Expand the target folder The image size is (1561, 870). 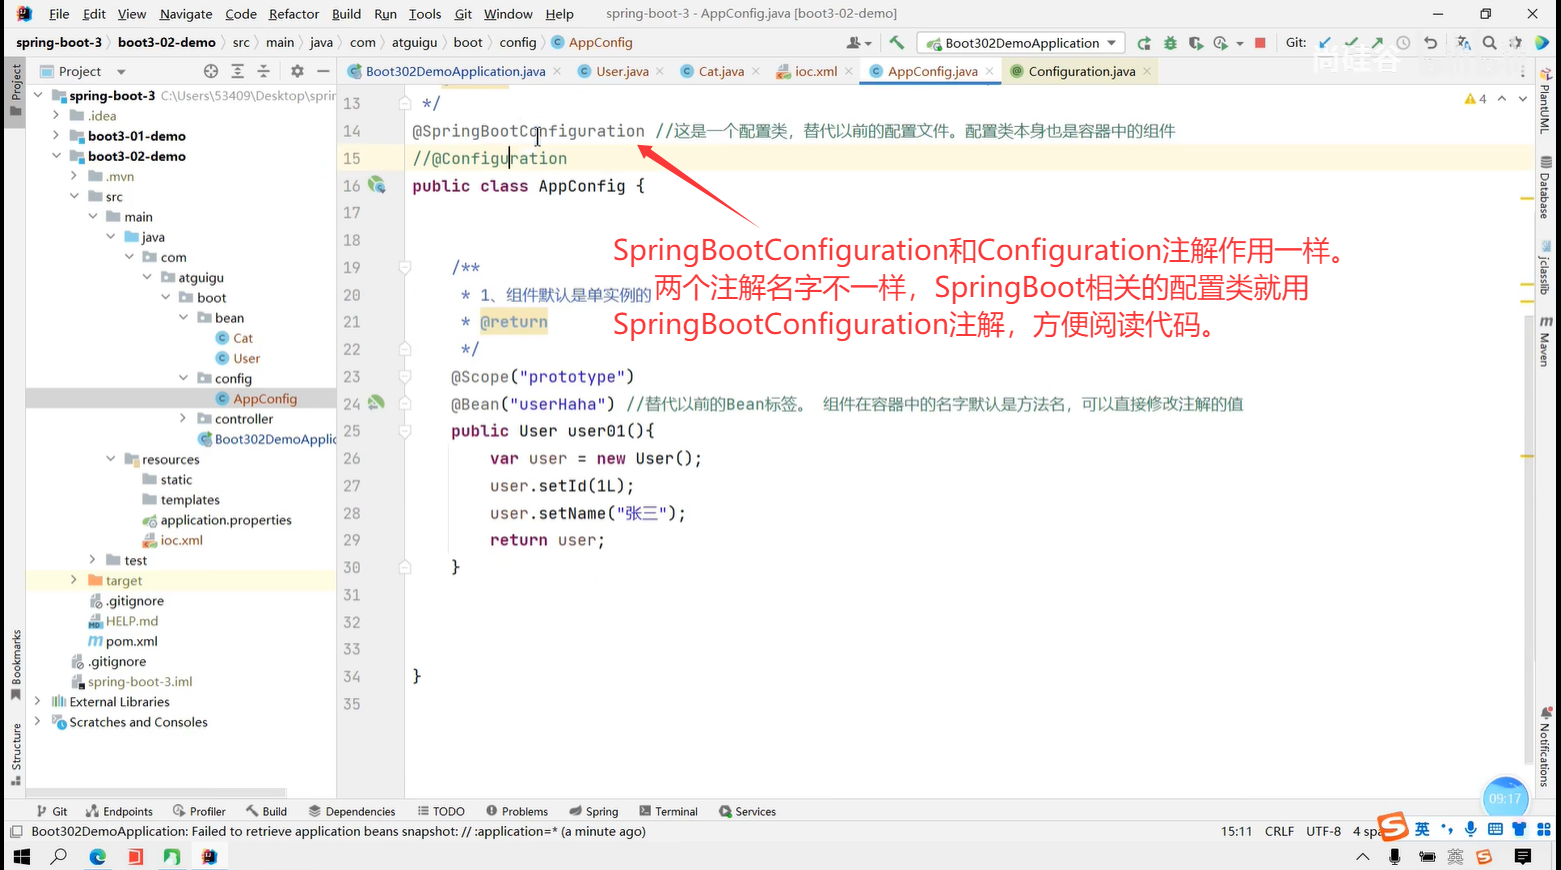pyautogui.click(x=74, y=580)
